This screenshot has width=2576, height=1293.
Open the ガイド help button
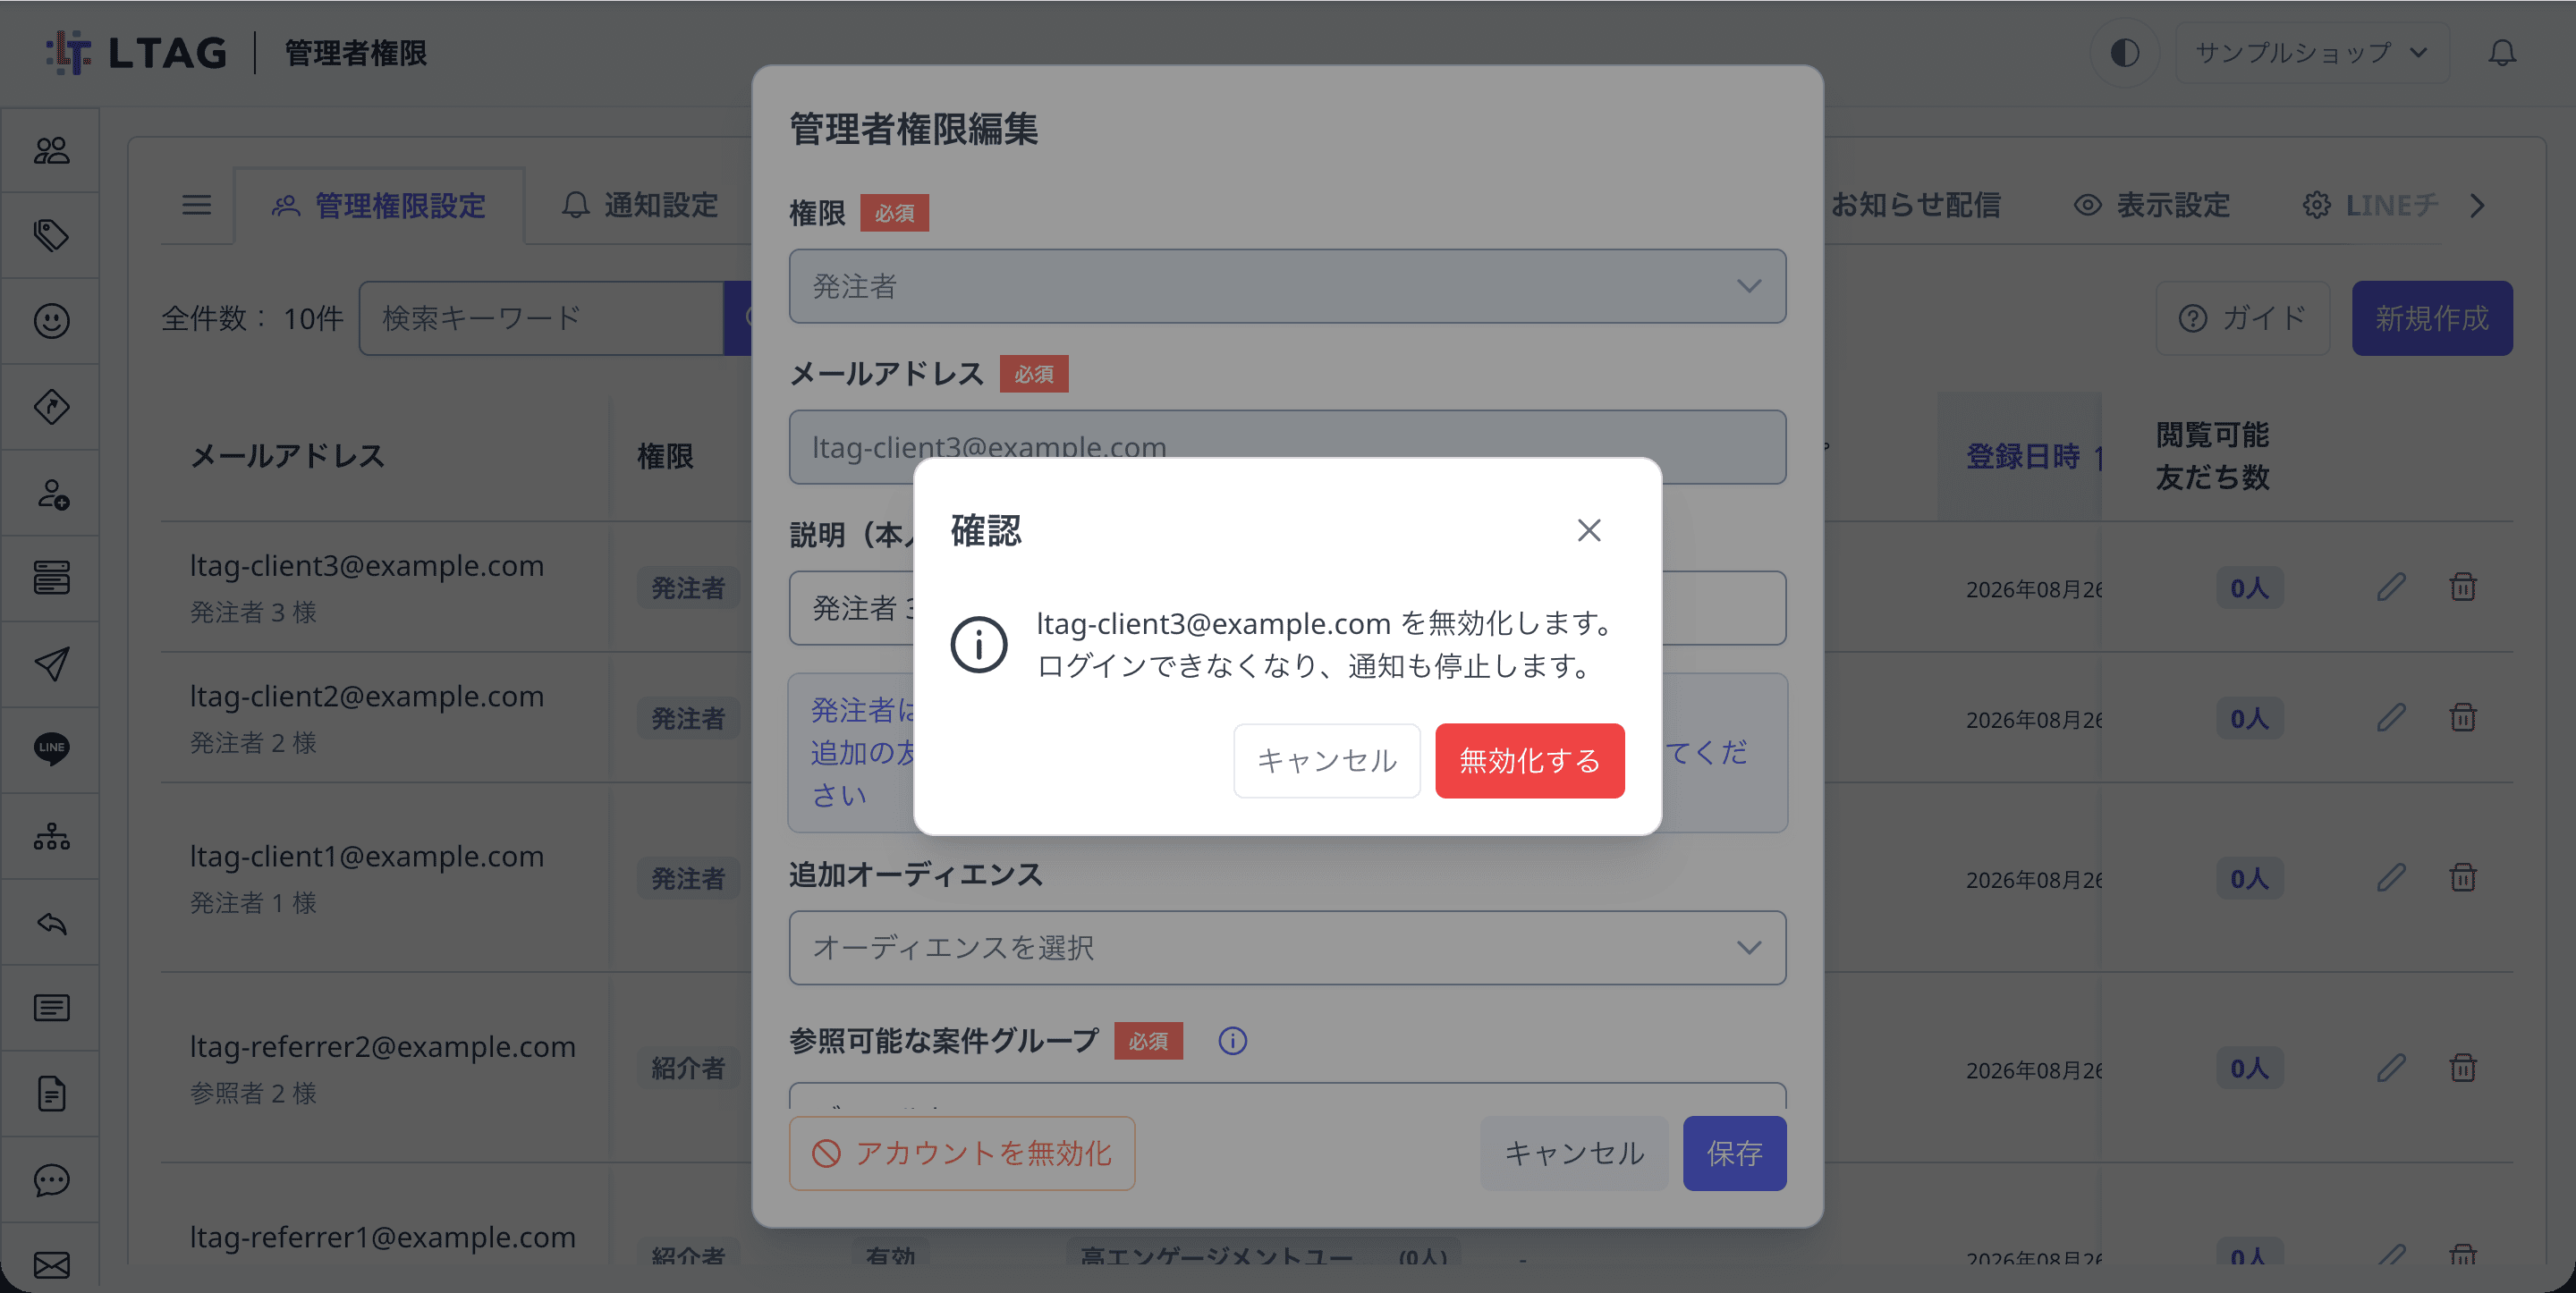[x=2243, y=319]
